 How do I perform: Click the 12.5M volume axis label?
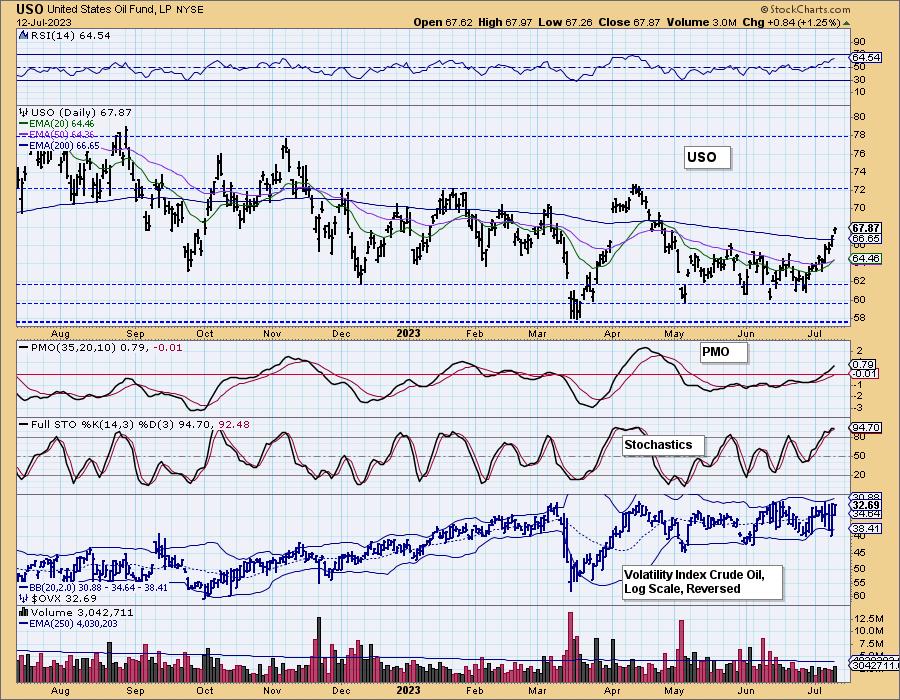(870, 619)
